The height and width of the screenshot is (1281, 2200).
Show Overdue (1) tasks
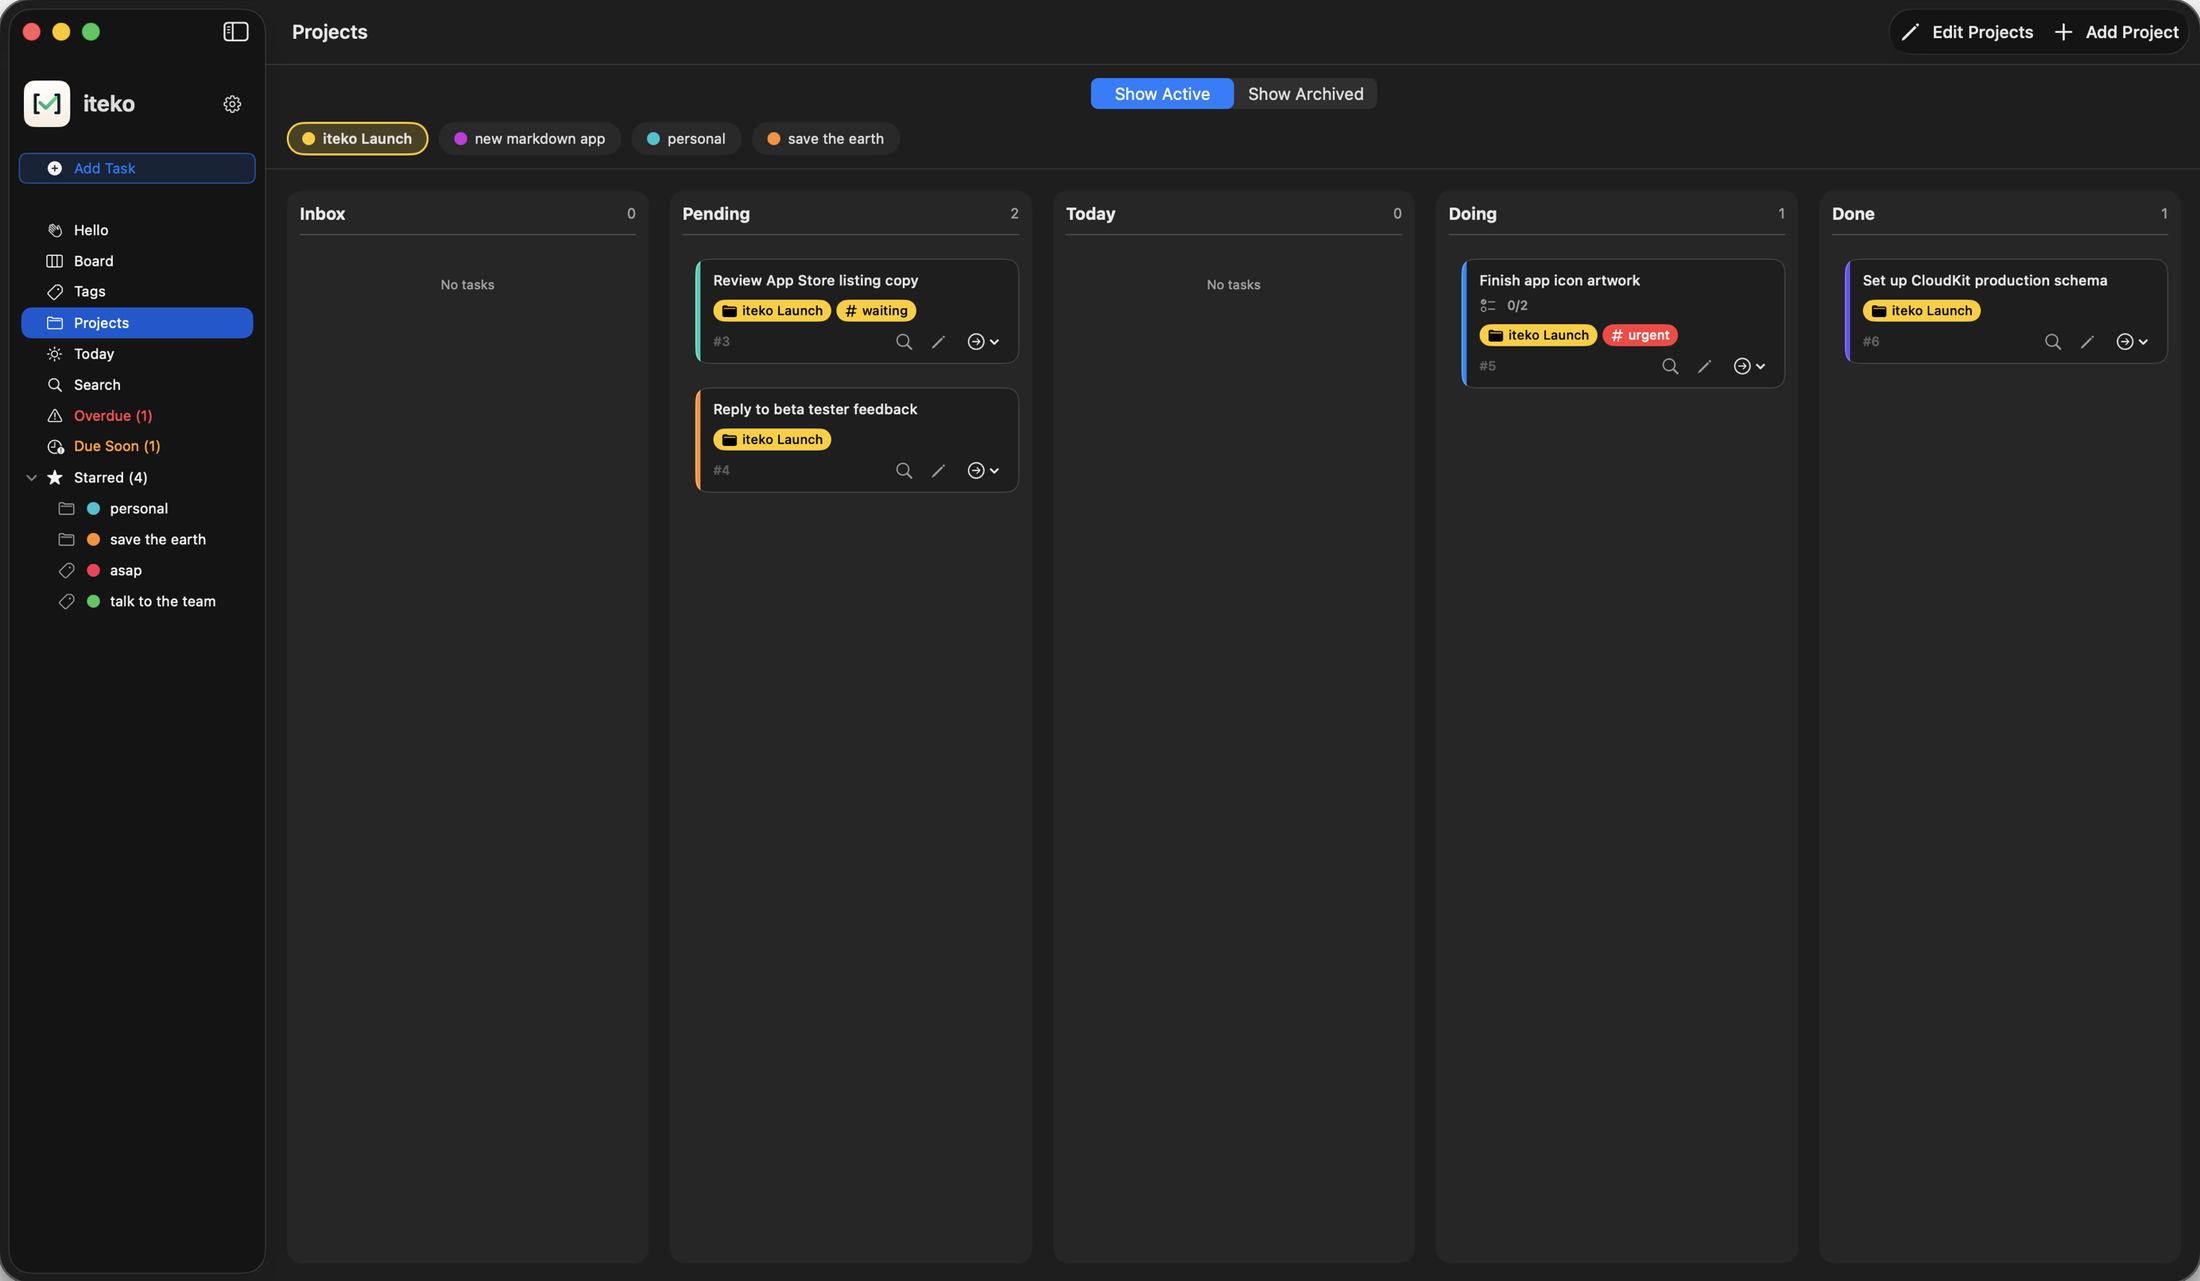point(137,416)
